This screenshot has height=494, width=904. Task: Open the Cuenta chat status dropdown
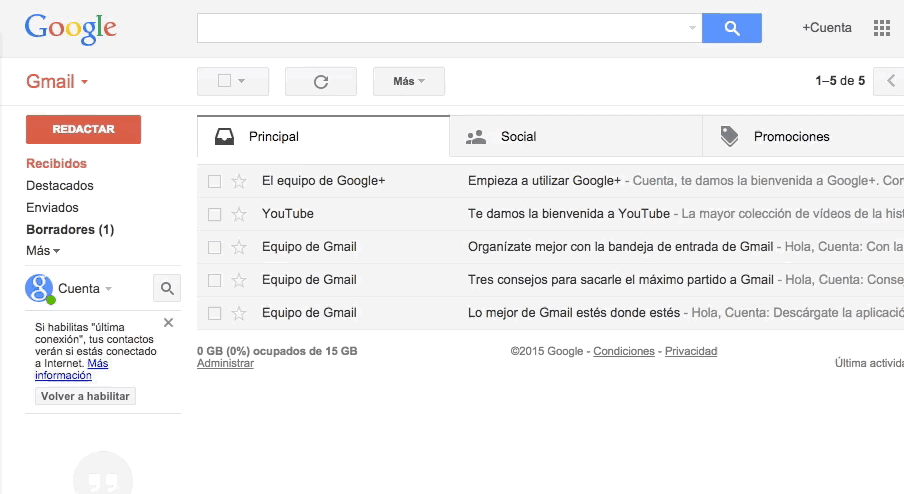tap(108, 289)
